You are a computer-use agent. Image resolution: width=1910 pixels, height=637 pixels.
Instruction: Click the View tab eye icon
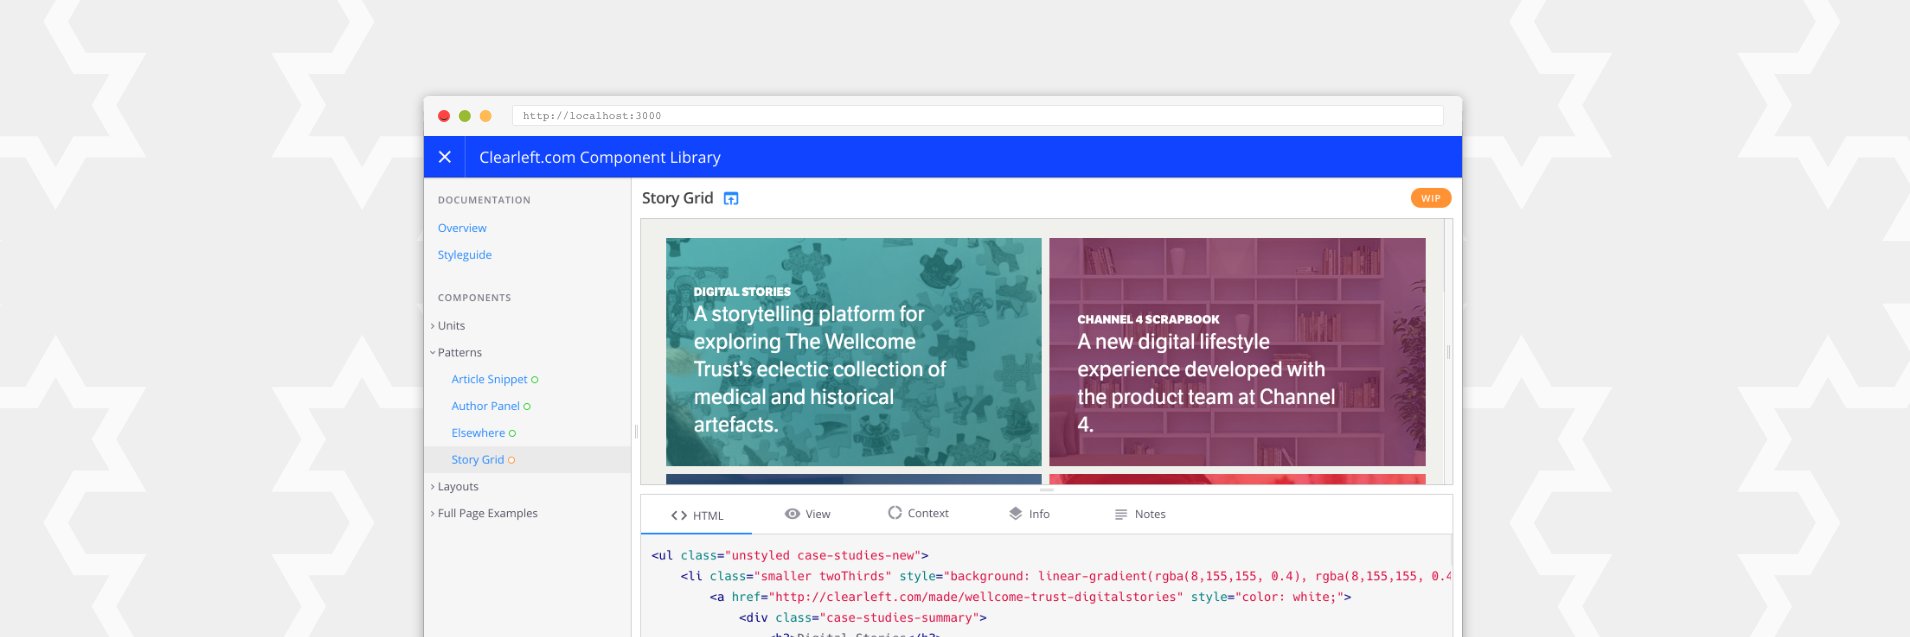tap(792, 514)
